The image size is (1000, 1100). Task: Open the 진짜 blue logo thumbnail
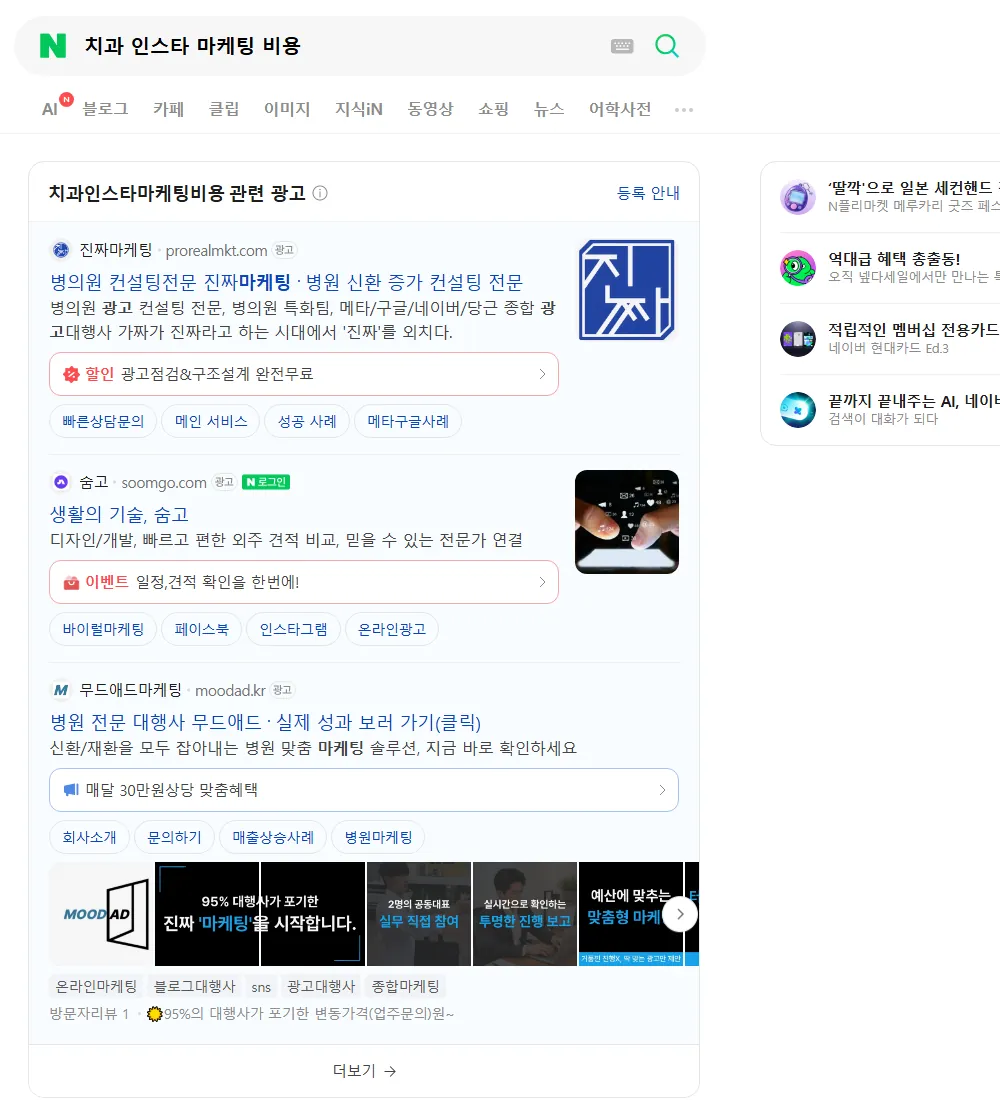[627, 290]
